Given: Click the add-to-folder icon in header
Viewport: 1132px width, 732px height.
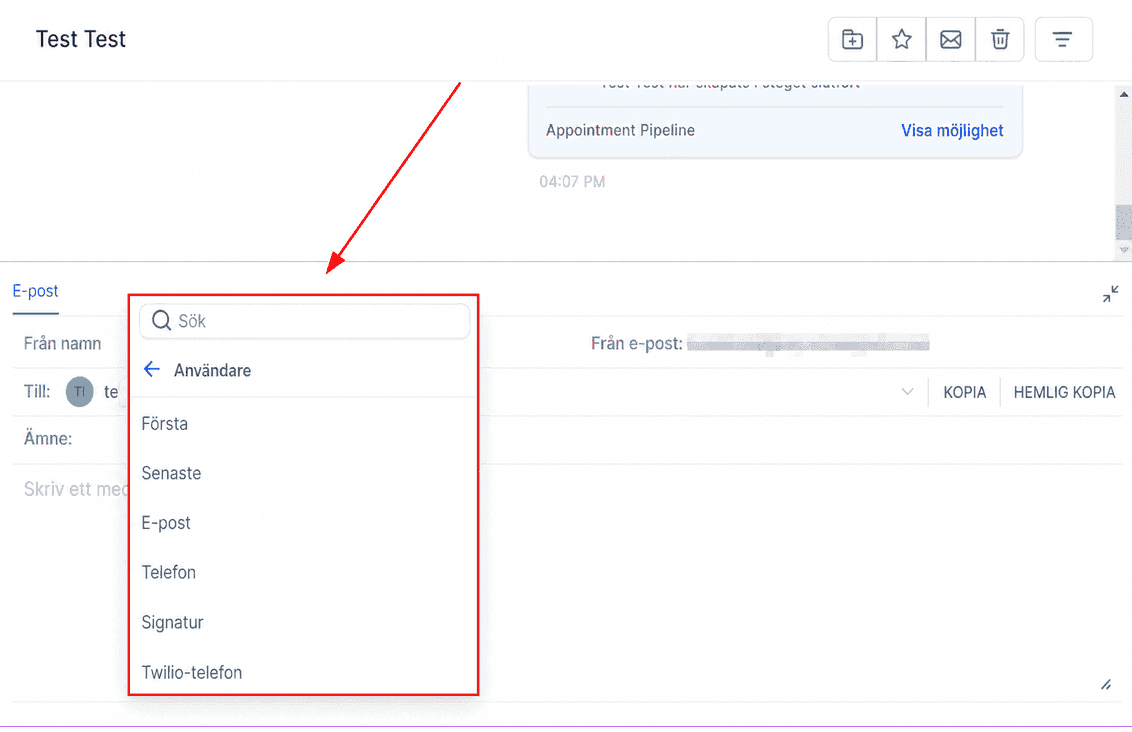Looking at the screenshot, I should [852, 40].
